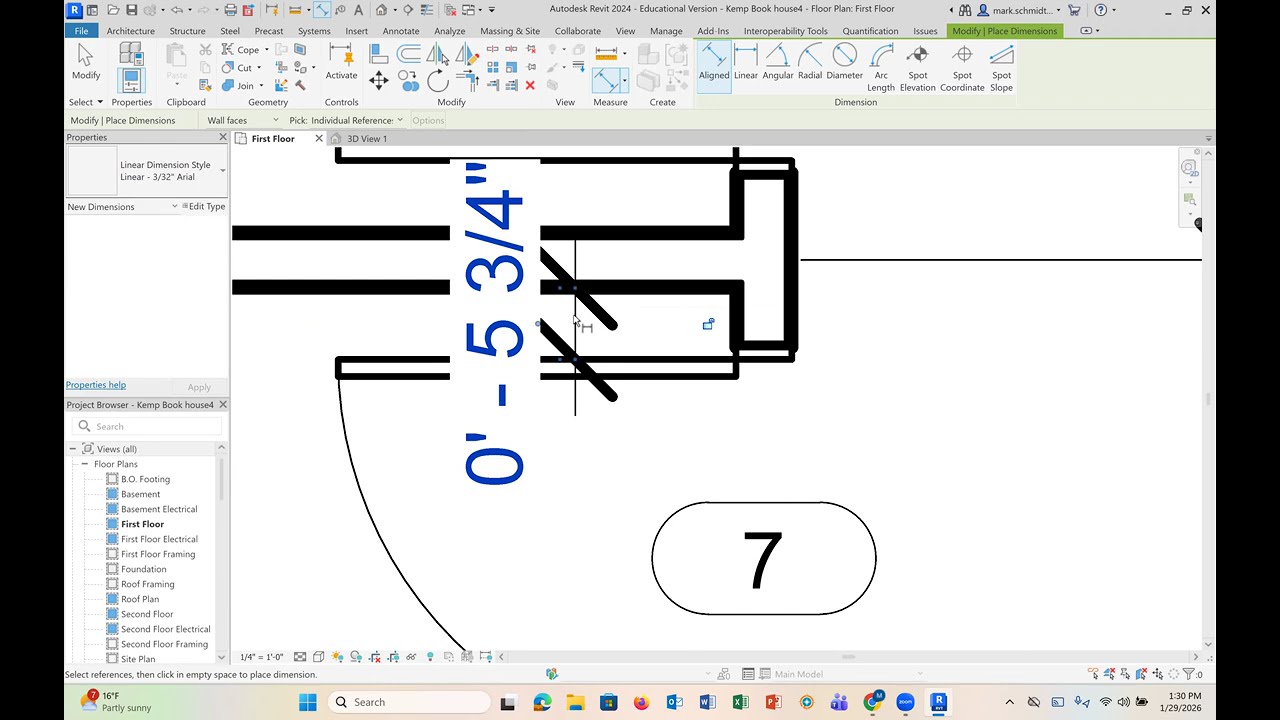
Task: Toggle Crop View icon in view control bar
Action: coord(374,657)
